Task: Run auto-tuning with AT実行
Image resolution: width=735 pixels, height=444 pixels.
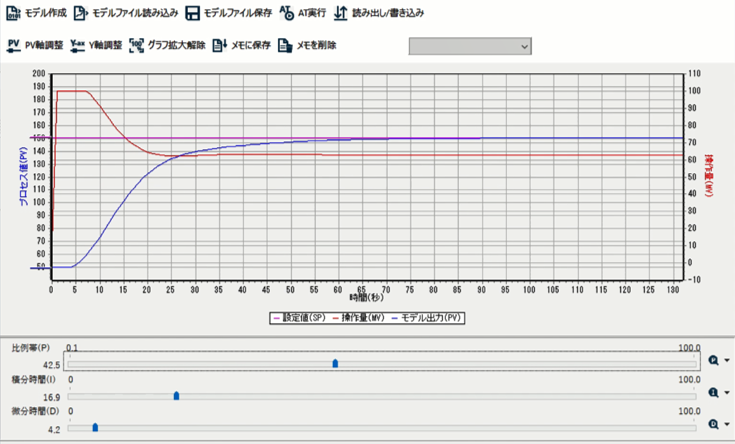Action: (x=287, y=14)
